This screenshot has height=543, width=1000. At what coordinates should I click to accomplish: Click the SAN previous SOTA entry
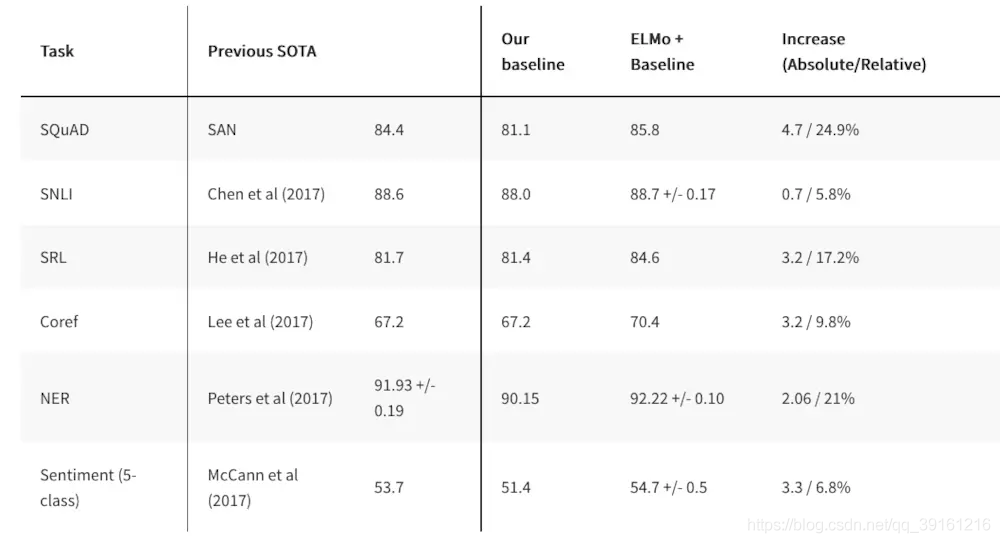[222, 130]
